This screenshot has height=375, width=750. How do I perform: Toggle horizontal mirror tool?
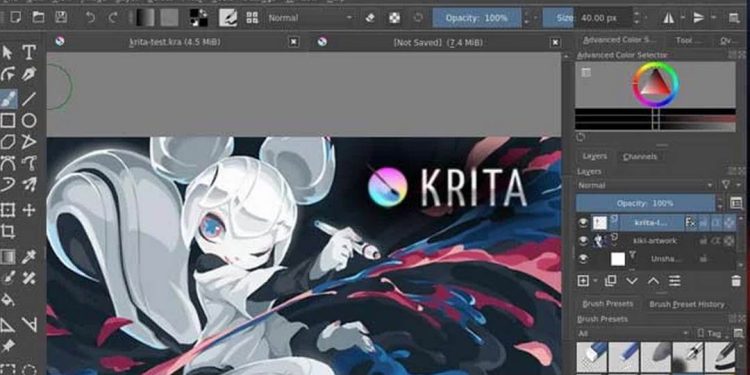point(669,18)
